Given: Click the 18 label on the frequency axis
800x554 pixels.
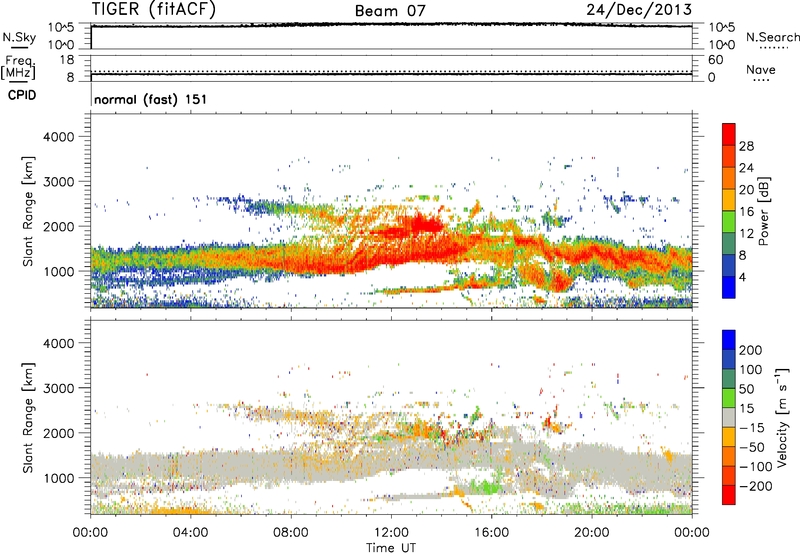Looking at the screenshot, I should tap(67, 60).
